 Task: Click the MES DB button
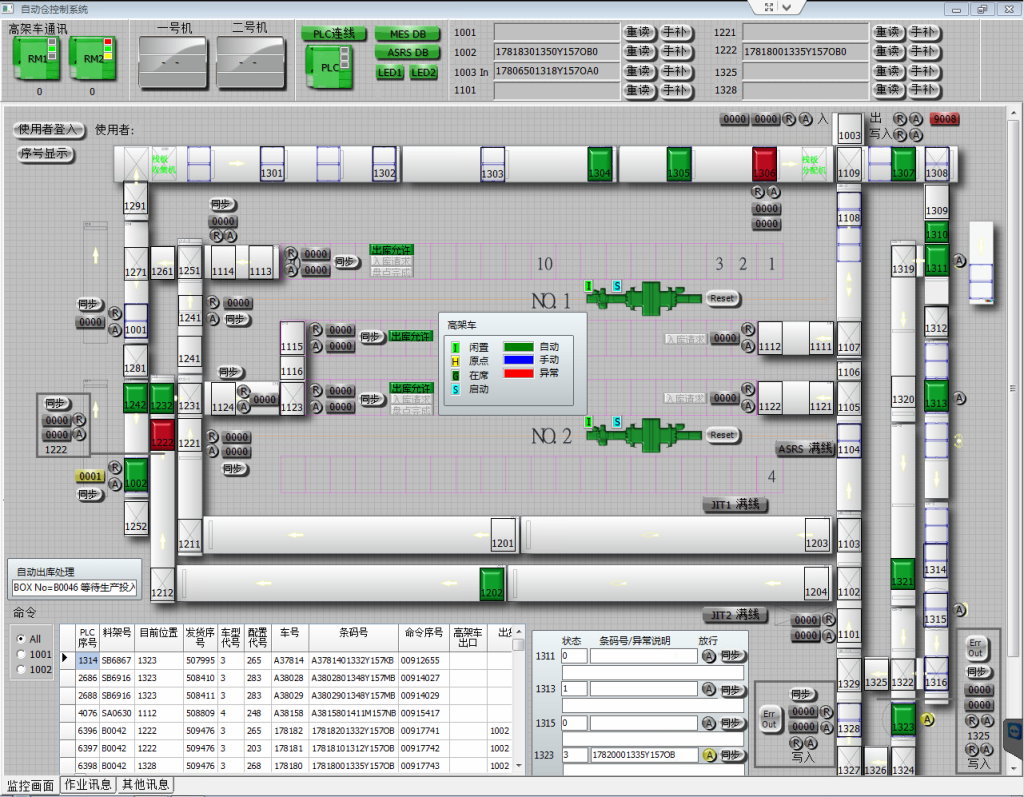[407, 34]
